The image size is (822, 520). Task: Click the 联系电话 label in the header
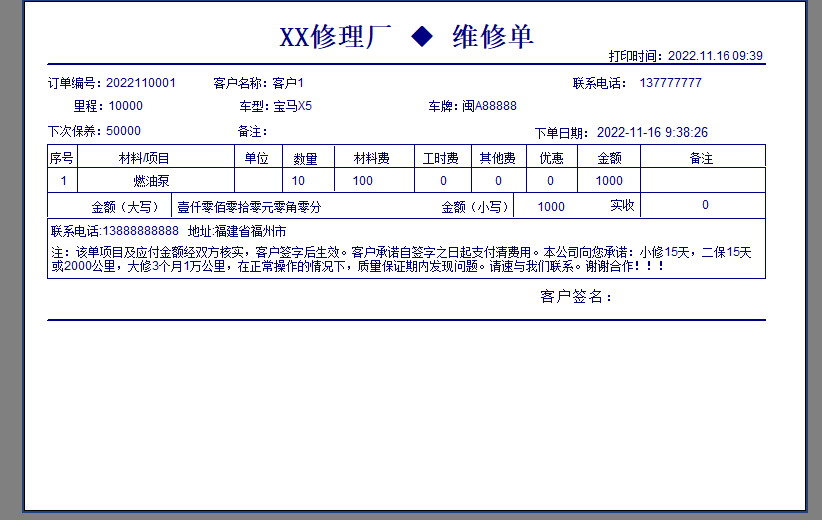(x=597, y=83)
